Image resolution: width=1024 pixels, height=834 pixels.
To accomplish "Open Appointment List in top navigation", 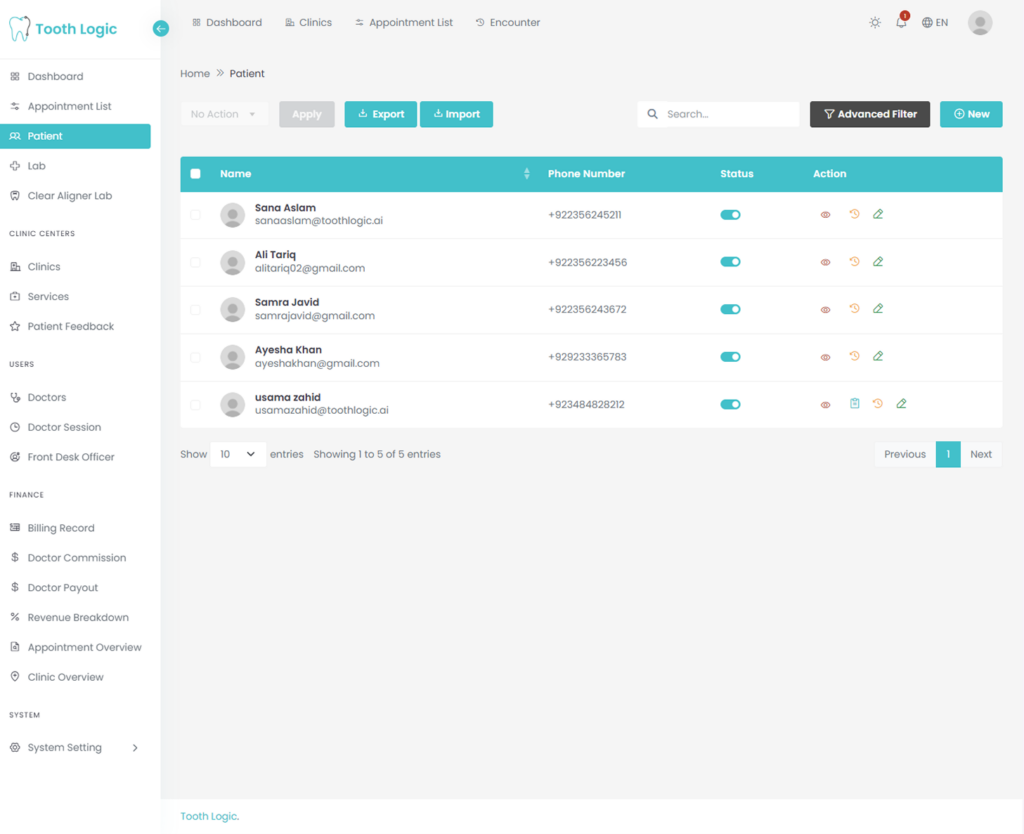I will (x=404, y=22).
